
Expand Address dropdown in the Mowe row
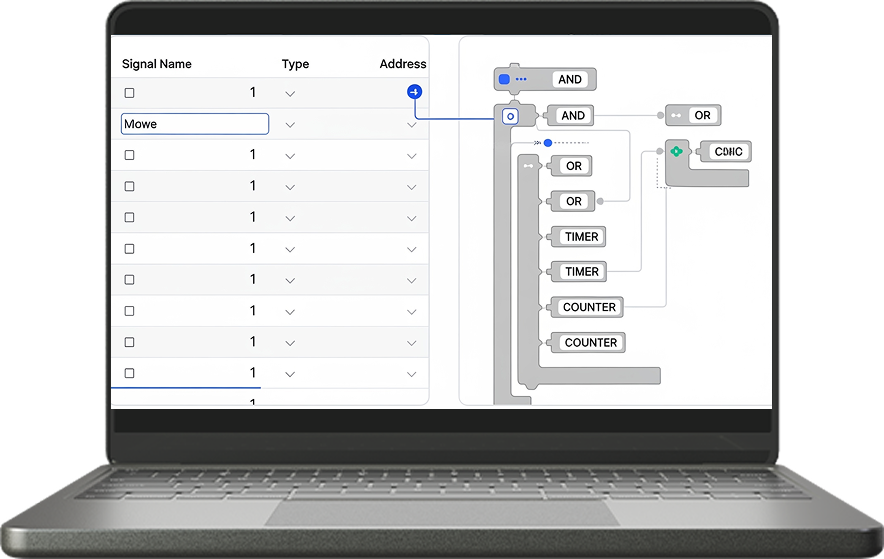411,125
